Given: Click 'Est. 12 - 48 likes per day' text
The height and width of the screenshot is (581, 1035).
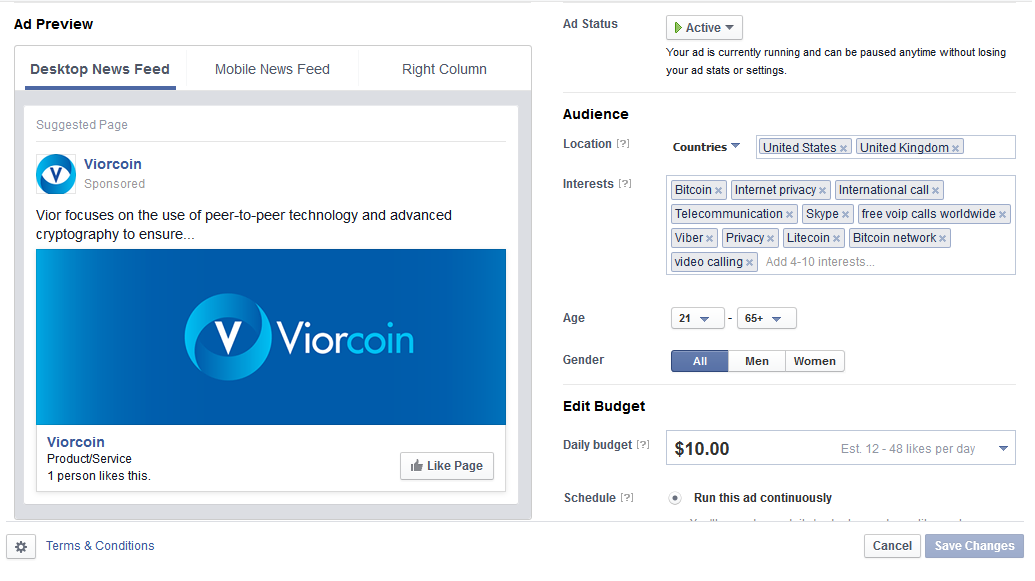Looking at the screenshot, I should tap(908, 449).
